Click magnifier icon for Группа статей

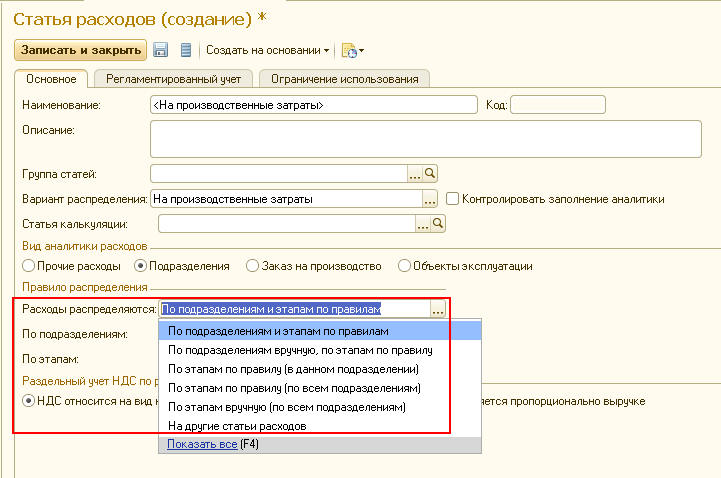click(x=430, y=173)
